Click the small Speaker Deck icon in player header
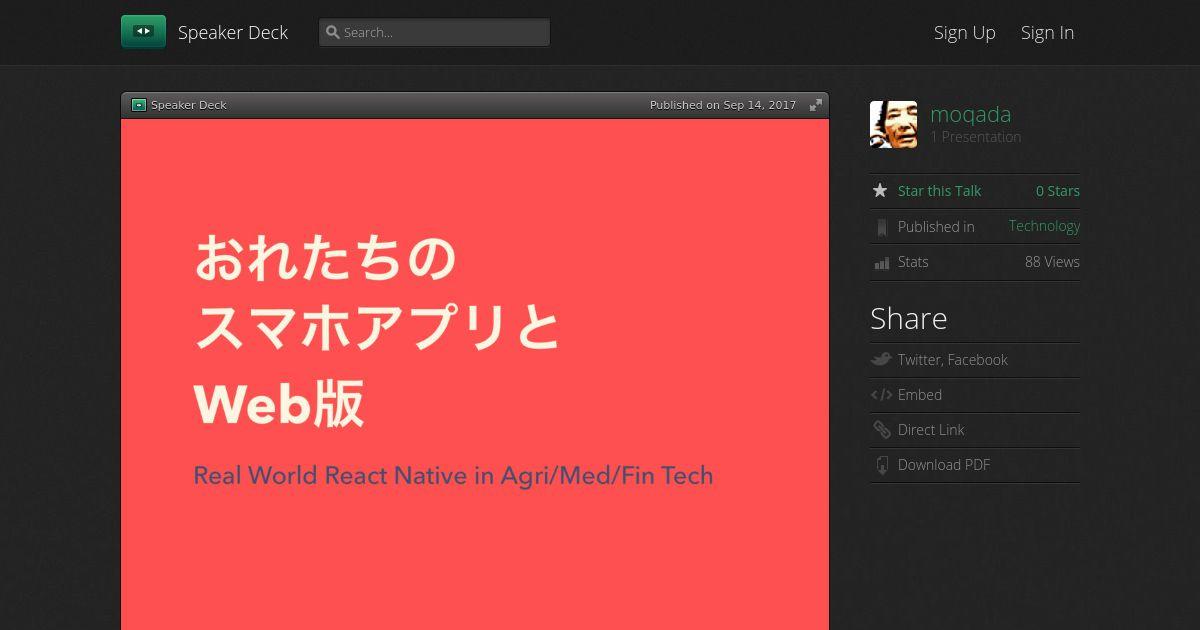This screenshot has height=630, width=1200. pos(139,105)
